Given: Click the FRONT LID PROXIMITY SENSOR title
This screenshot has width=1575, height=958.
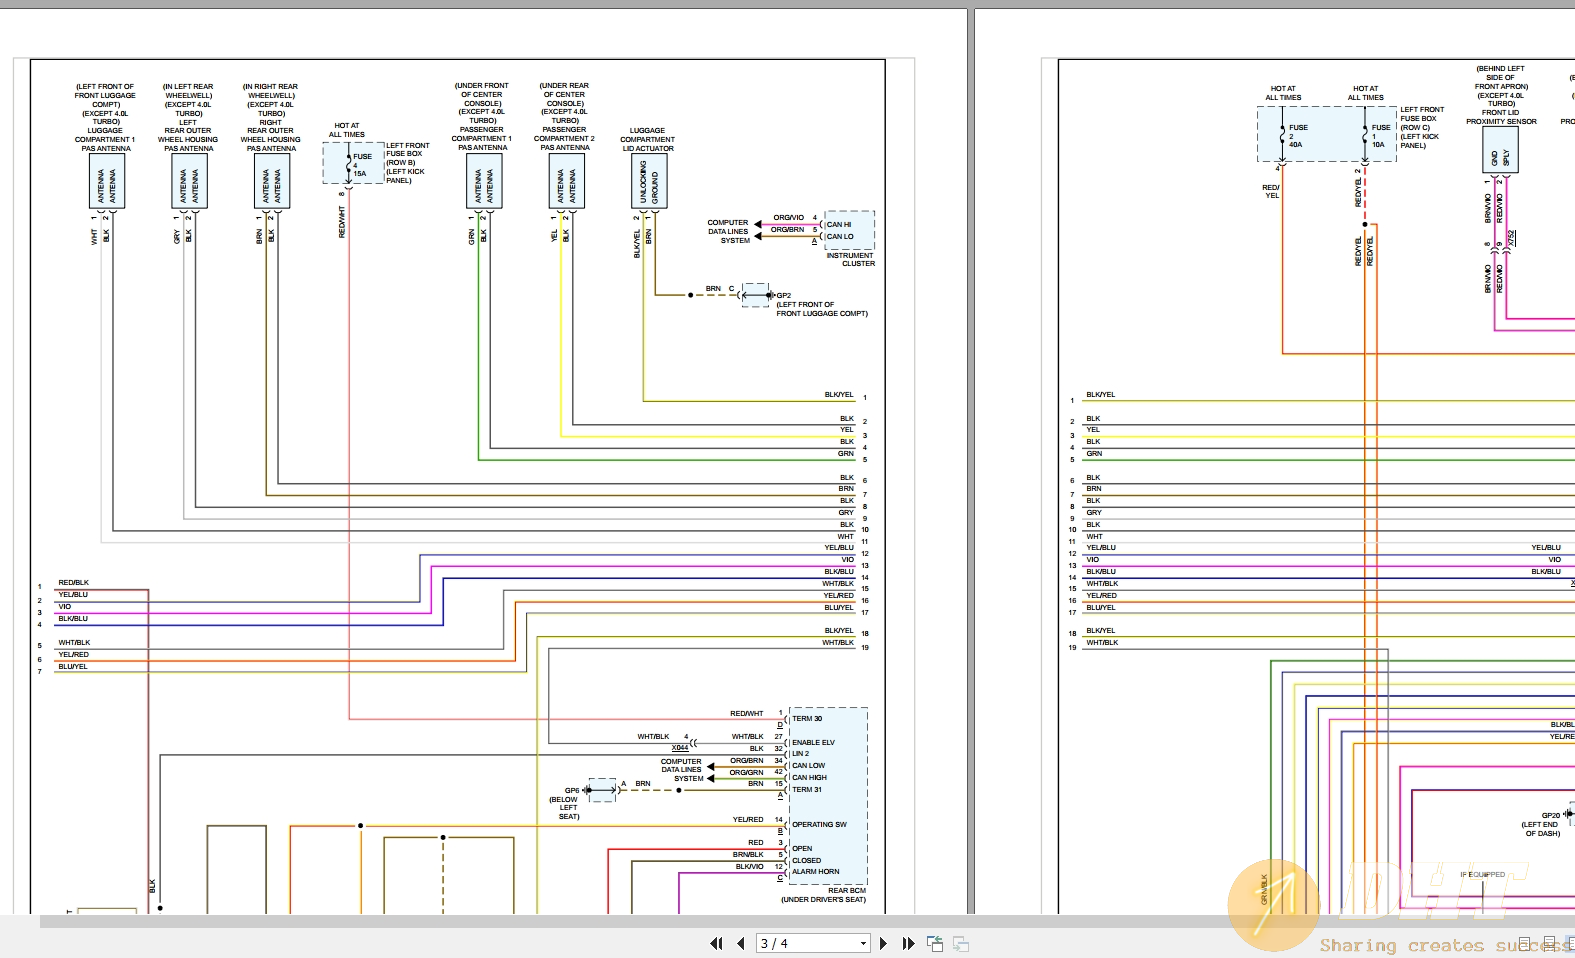Looking at the screenshot, I should click(x=1501, y=117).
